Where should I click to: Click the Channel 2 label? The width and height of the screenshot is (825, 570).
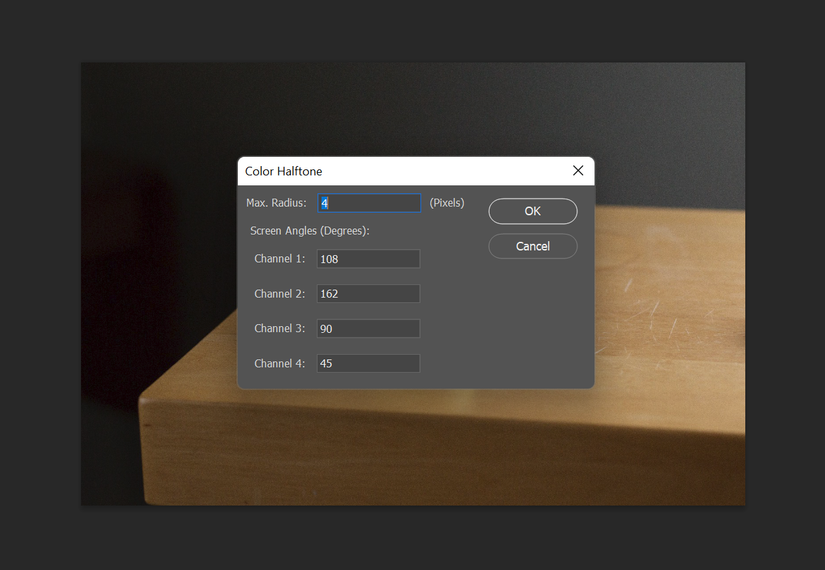[279, 294]
